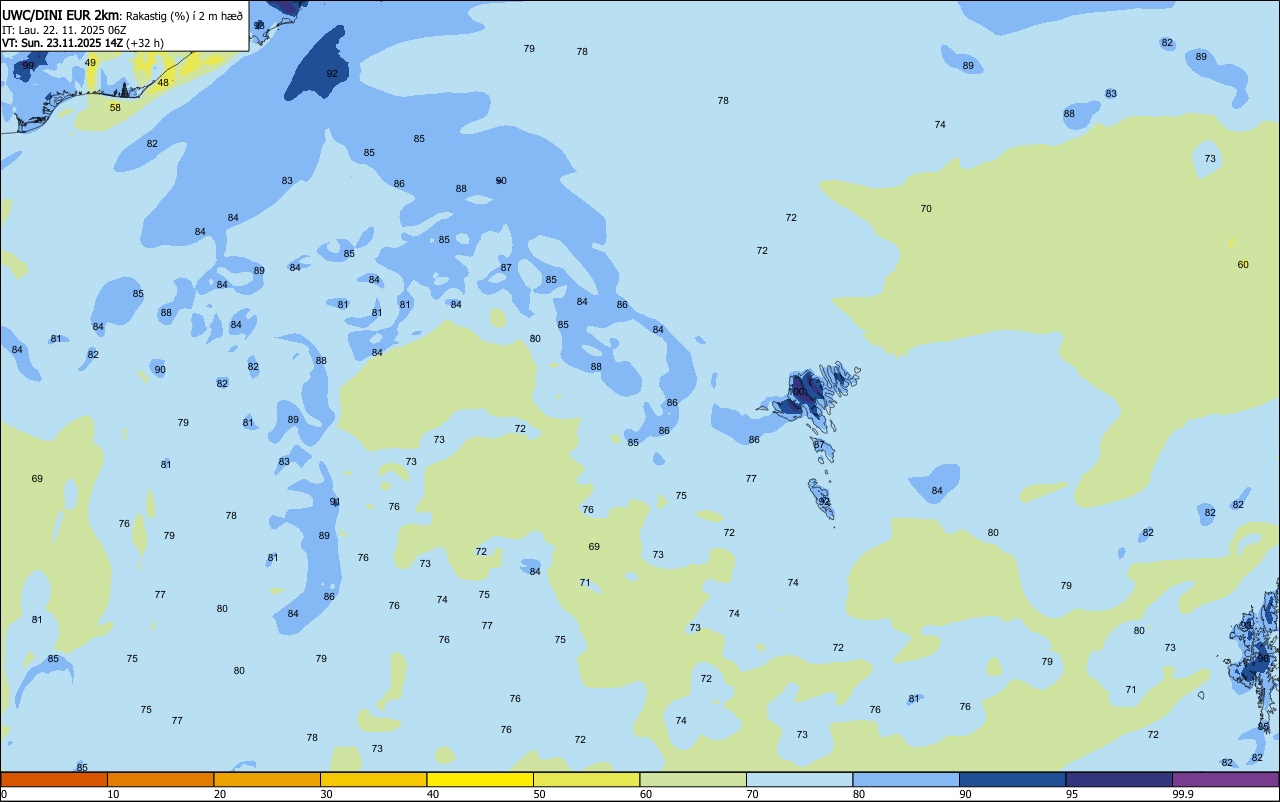1280x802 pixels.
Task: Click the dark orange 0–10 legend swatch
Action: tap(54, 779)
